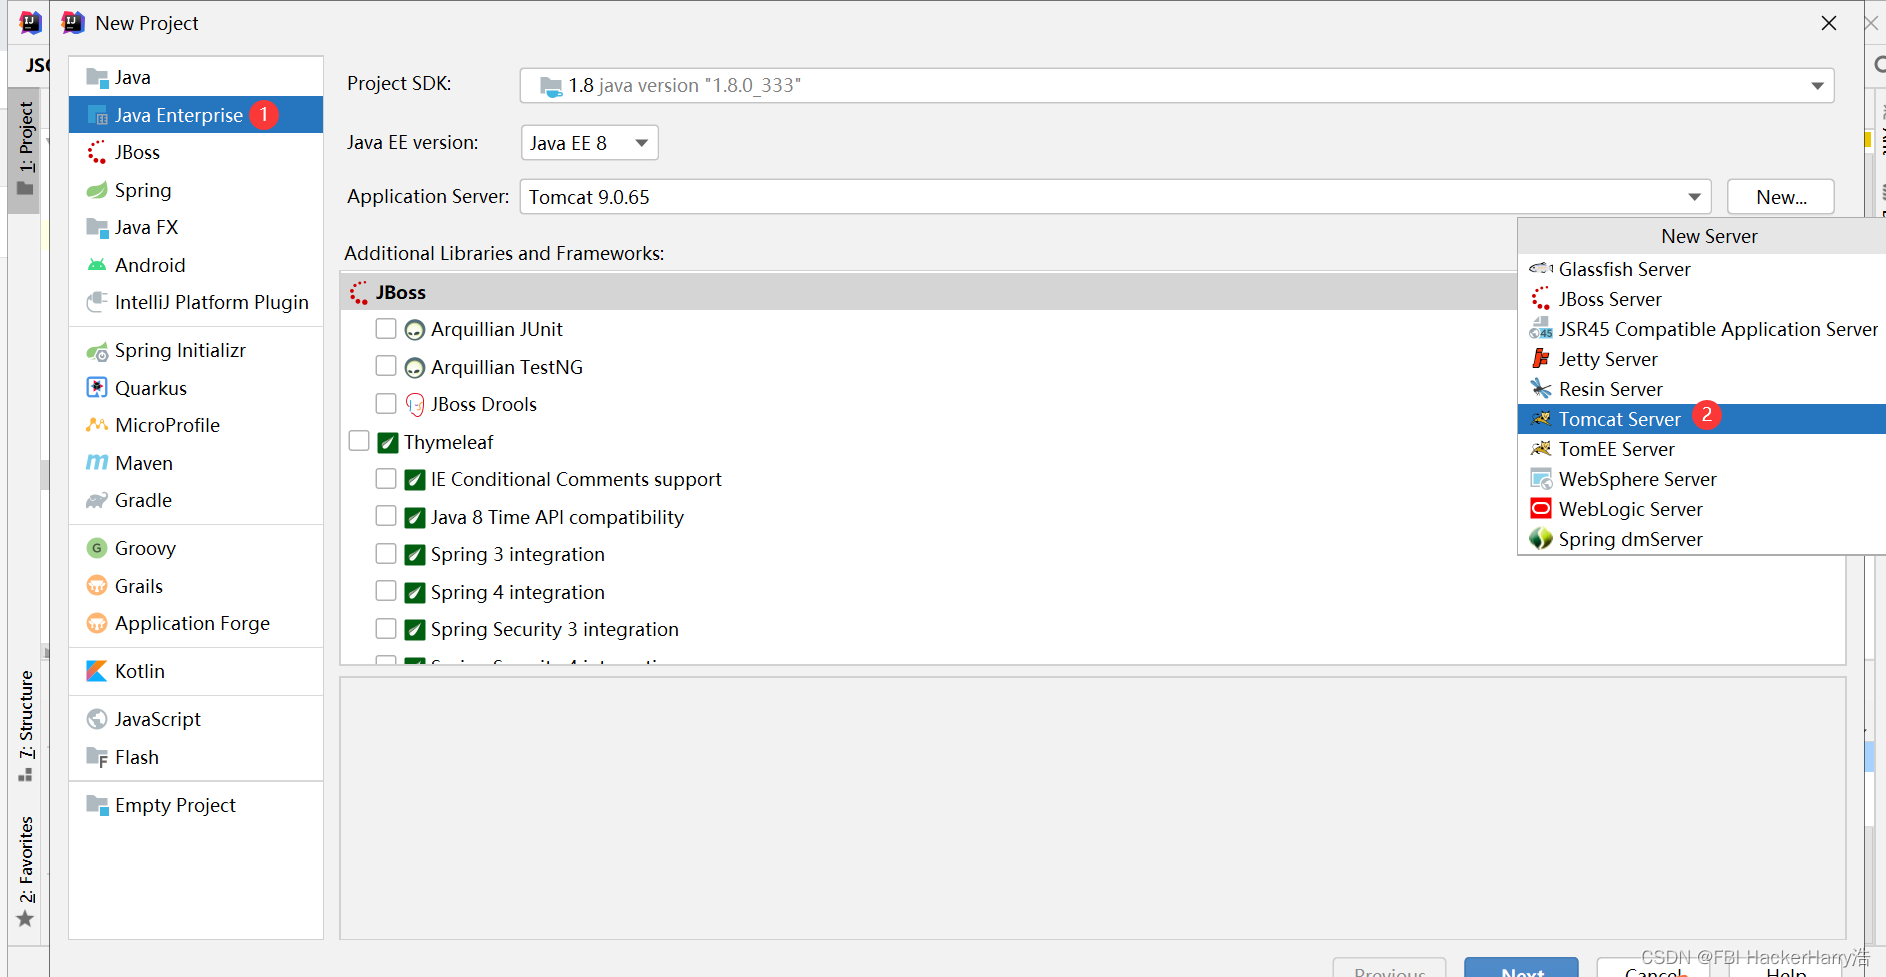Open the Project SDK dropdown
The image size is (1886, 977).
(1177, 85)
